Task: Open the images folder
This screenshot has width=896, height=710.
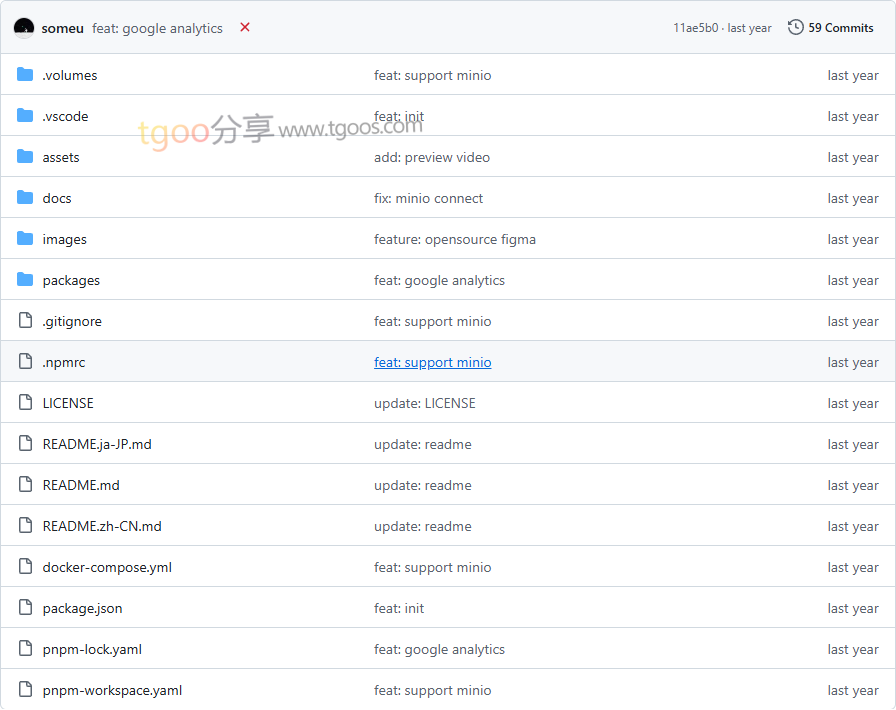Action: 64,239
